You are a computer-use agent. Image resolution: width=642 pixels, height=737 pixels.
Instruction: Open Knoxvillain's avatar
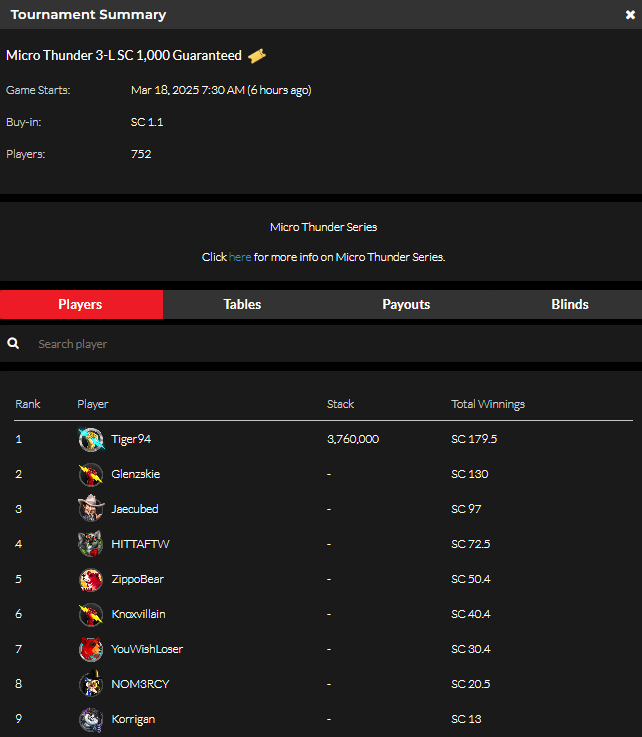pos(91,614)
